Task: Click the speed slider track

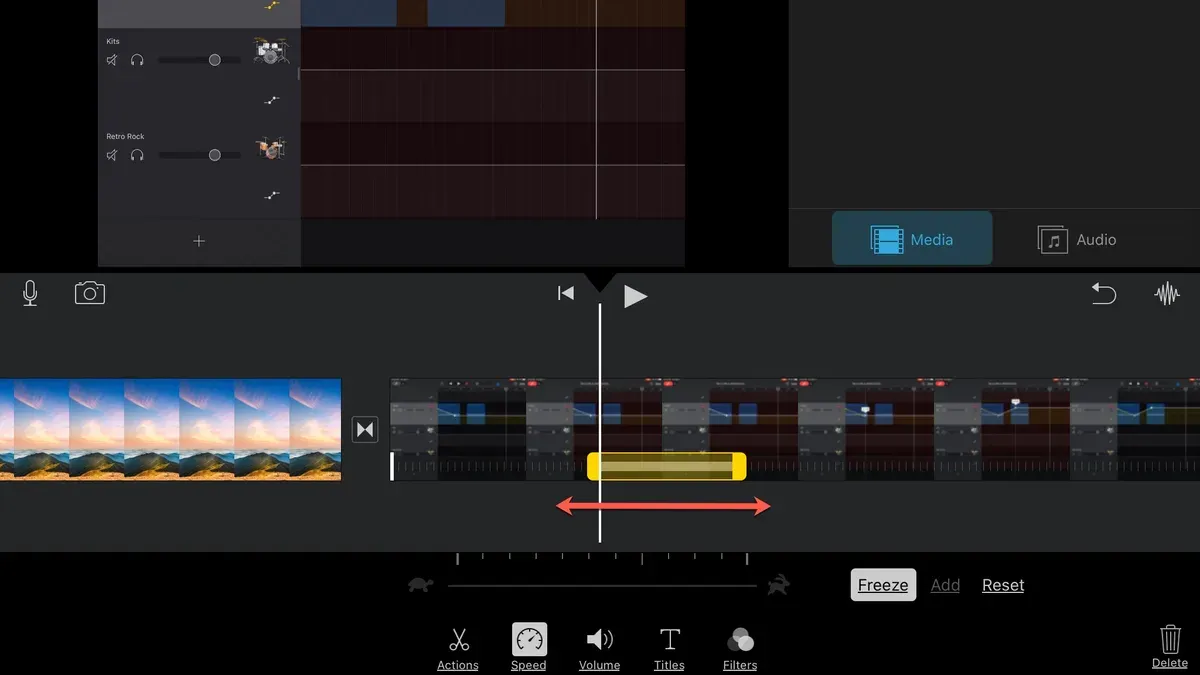Action: tap(602, 586)
